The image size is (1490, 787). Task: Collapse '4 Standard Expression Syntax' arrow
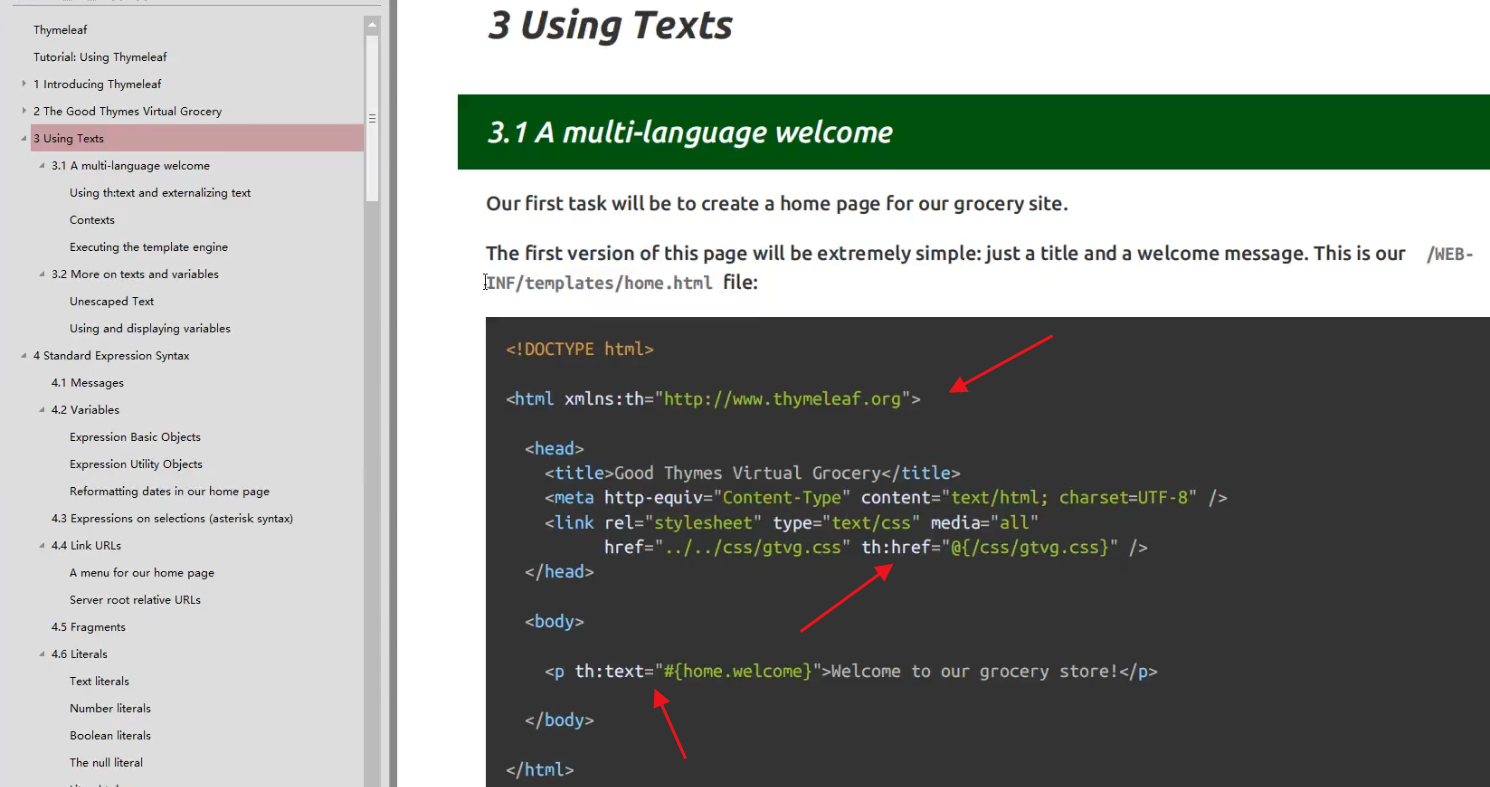point(24,356)
